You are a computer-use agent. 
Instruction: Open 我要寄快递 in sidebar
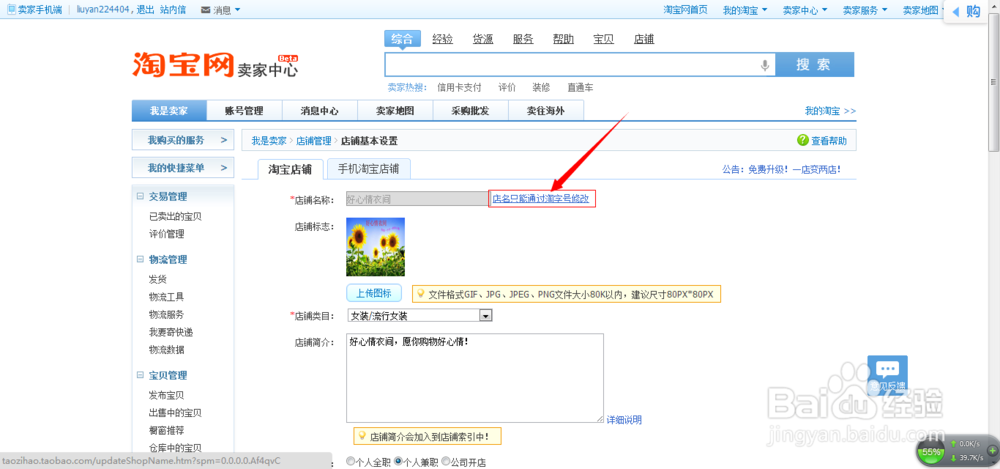click(171, 332)
